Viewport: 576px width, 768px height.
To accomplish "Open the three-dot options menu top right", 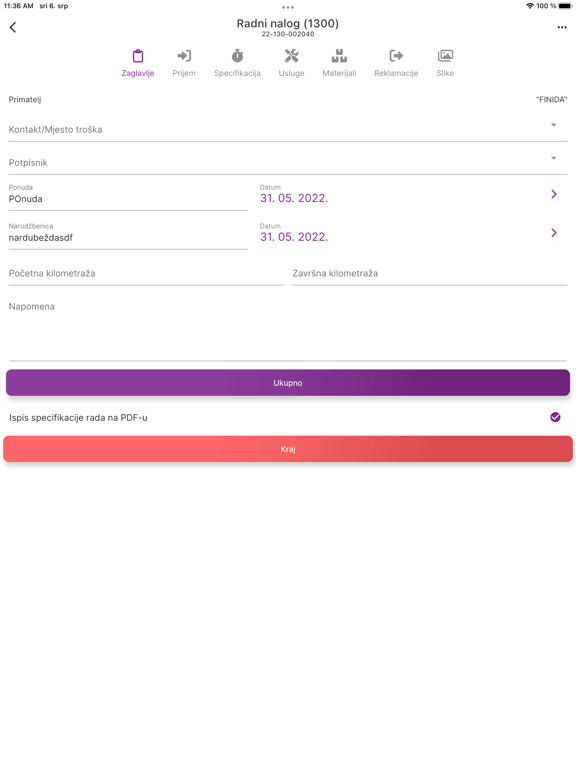I will point(562,27).
